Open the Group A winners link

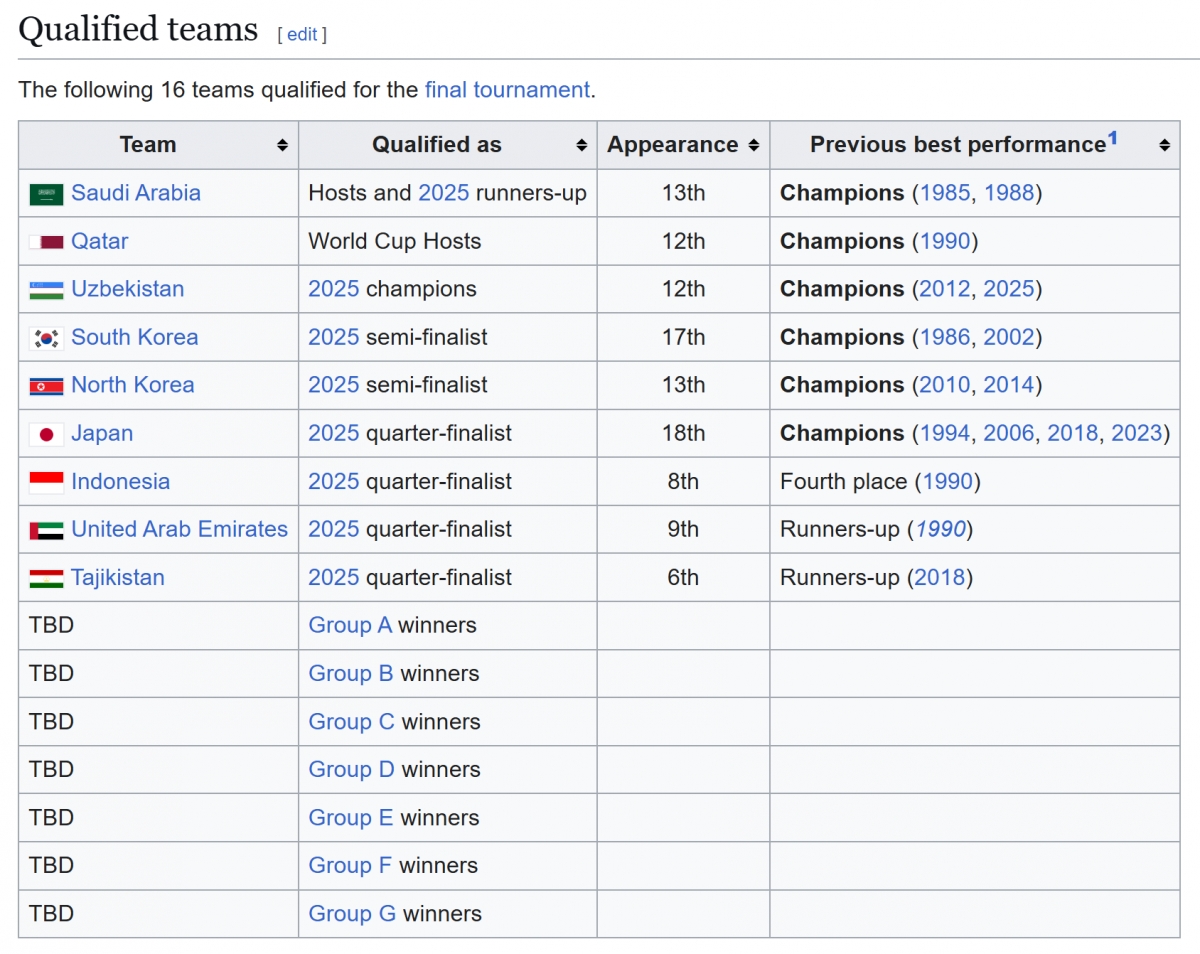tap(350, 625)
